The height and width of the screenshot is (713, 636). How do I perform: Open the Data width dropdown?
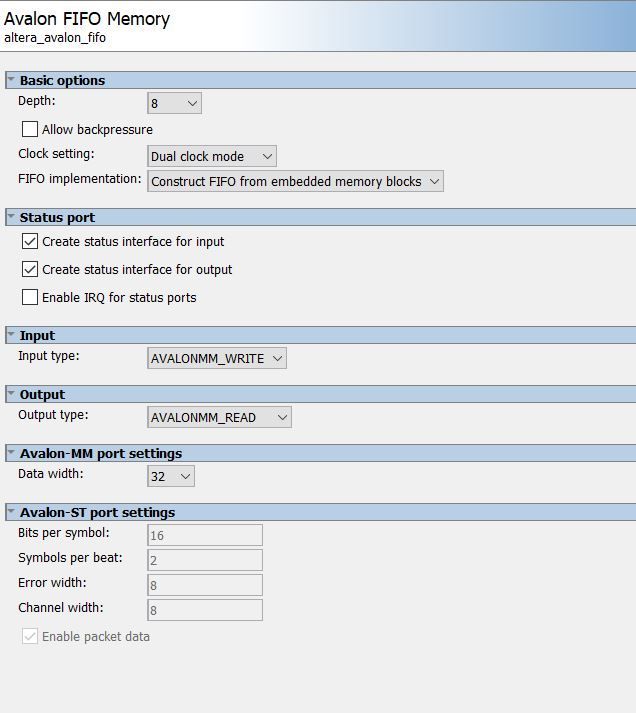170,476
